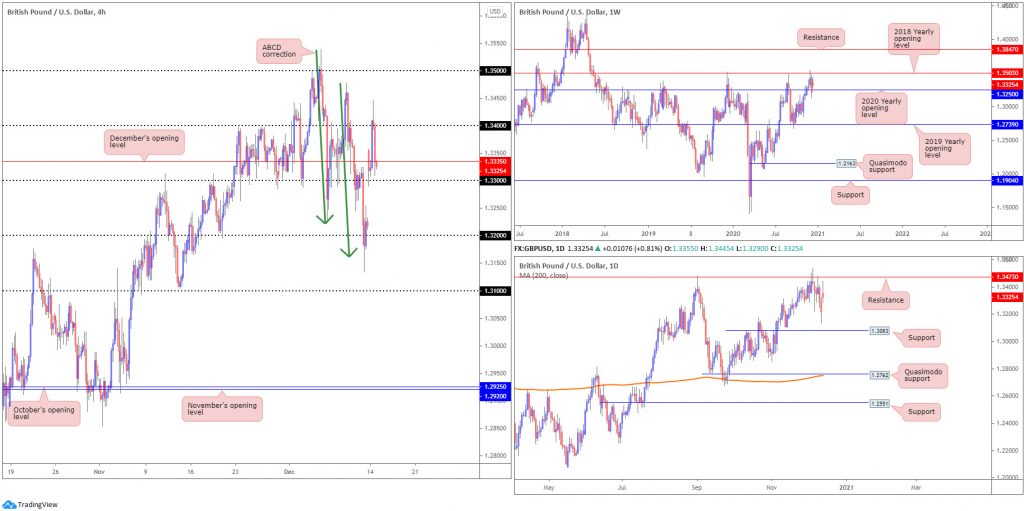Click the 1.2551 support line price tag
This screenshot has height=511, width=1024.
[x=878, y=403]
